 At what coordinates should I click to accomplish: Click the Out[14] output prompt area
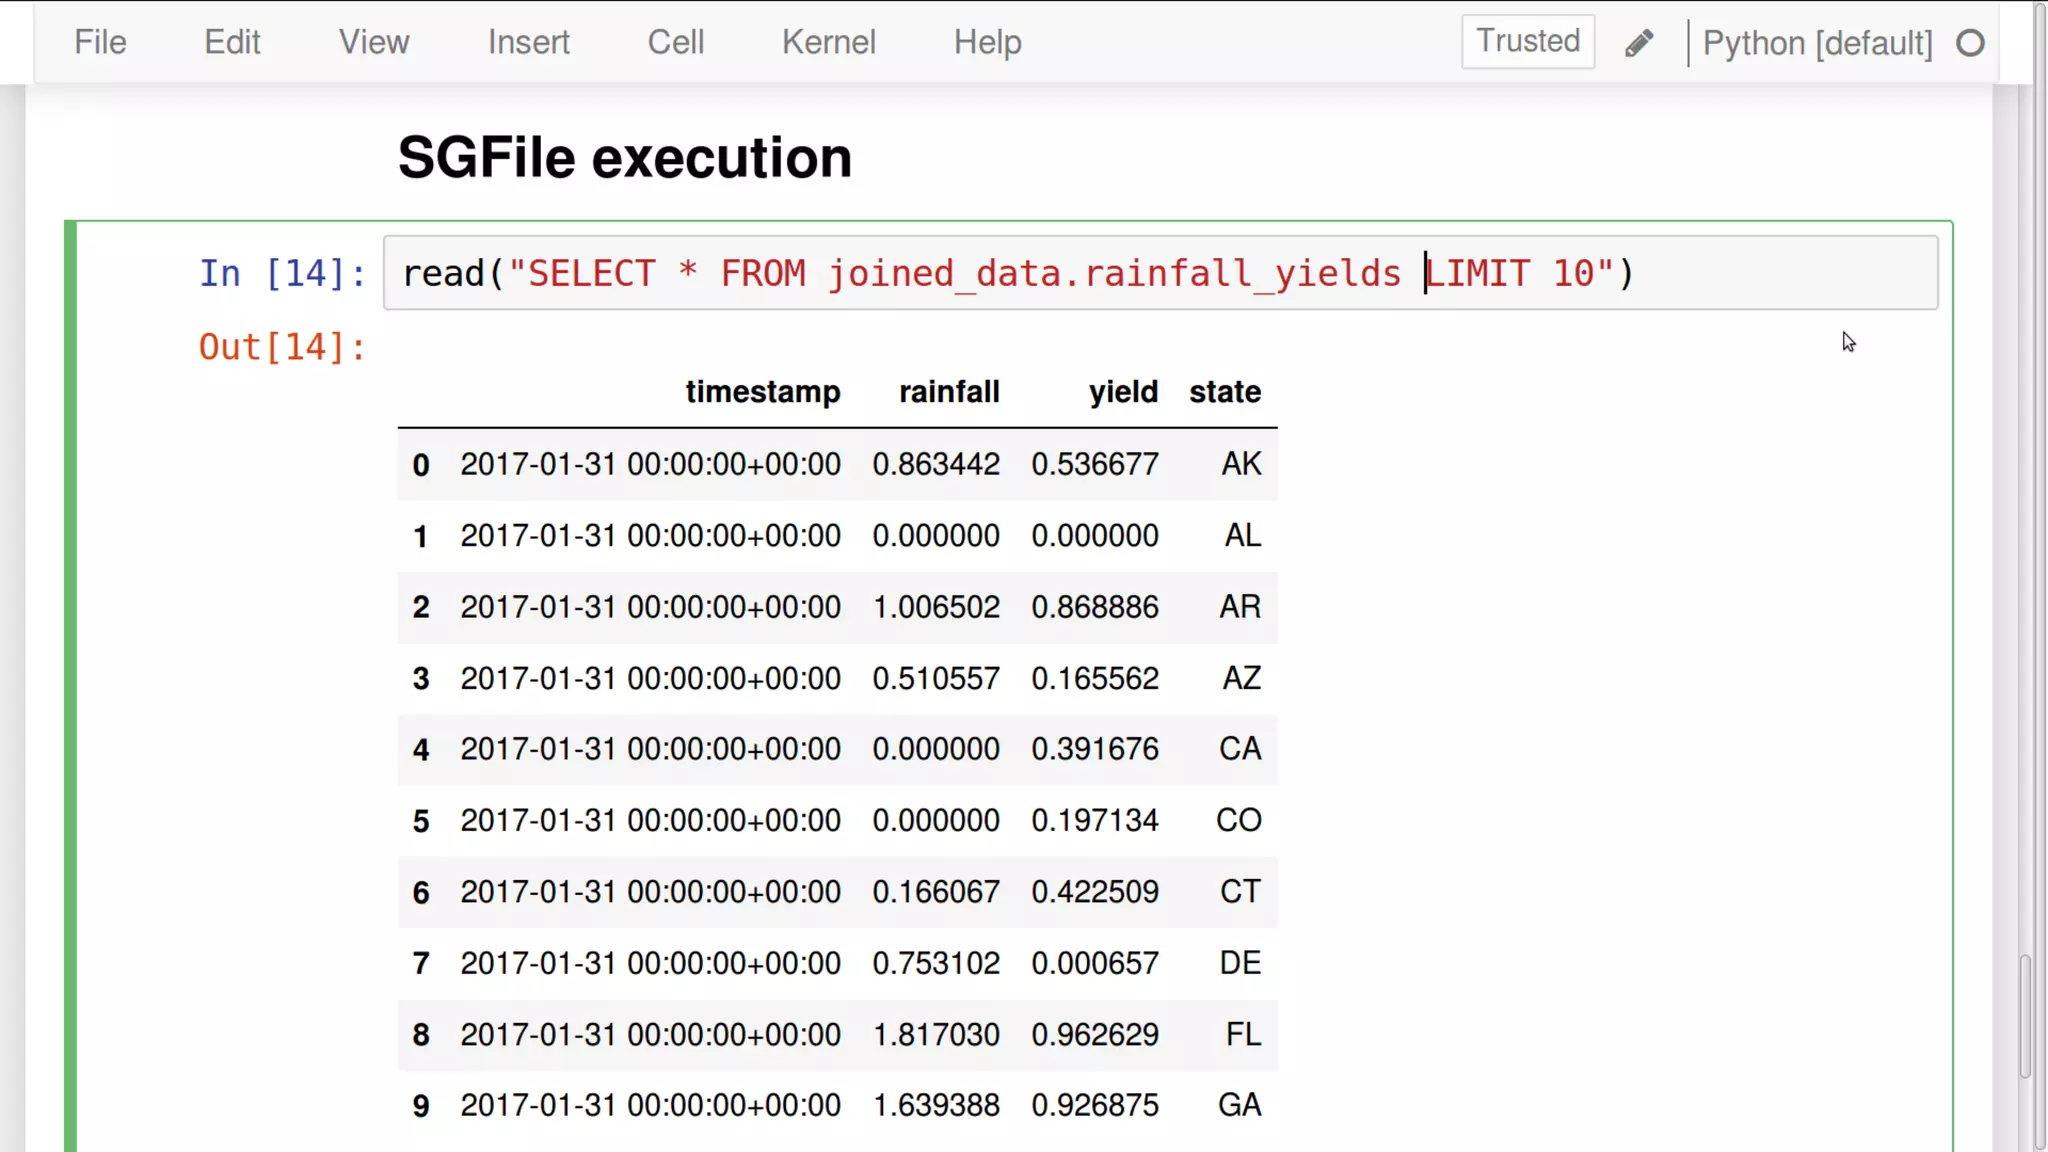[282, 347]
